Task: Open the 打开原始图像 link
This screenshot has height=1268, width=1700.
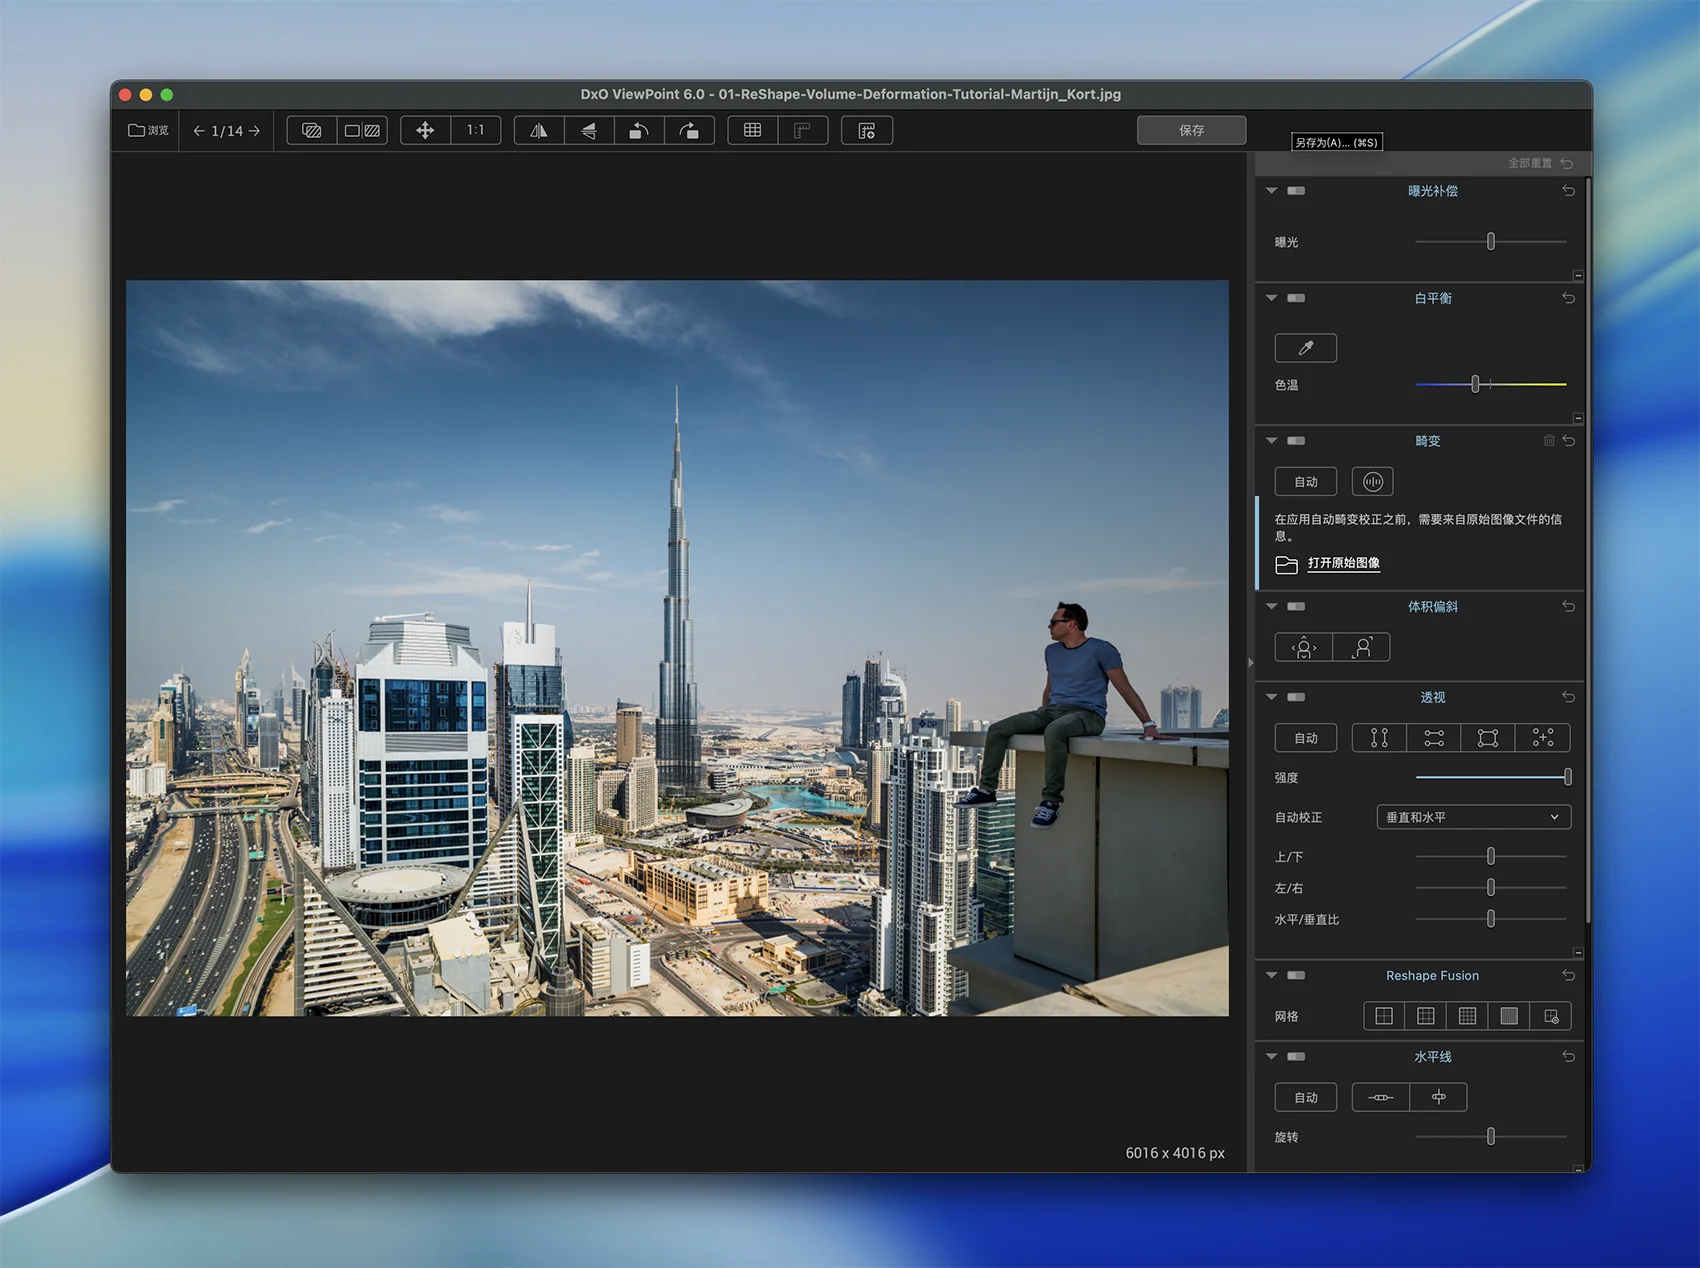Action: [1344, 563]
